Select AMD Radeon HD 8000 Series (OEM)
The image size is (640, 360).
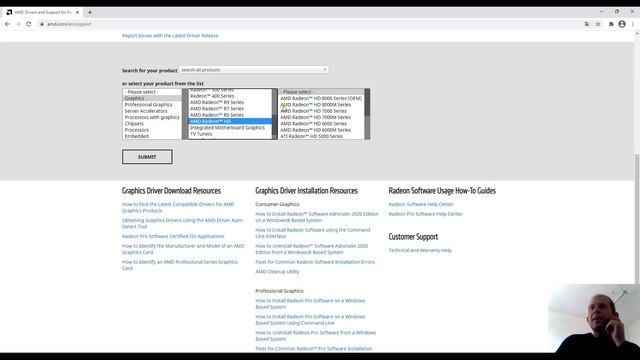pos(321,98)
